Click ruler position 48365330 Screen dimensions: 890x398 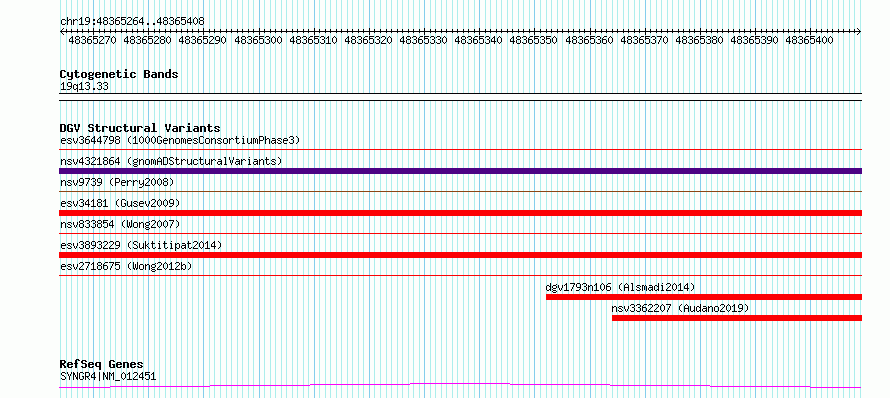(x=423, y=40)
